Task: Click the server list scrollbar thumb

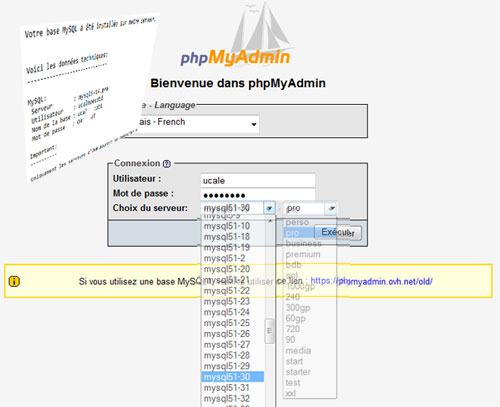Action: (x=269, y=331)
